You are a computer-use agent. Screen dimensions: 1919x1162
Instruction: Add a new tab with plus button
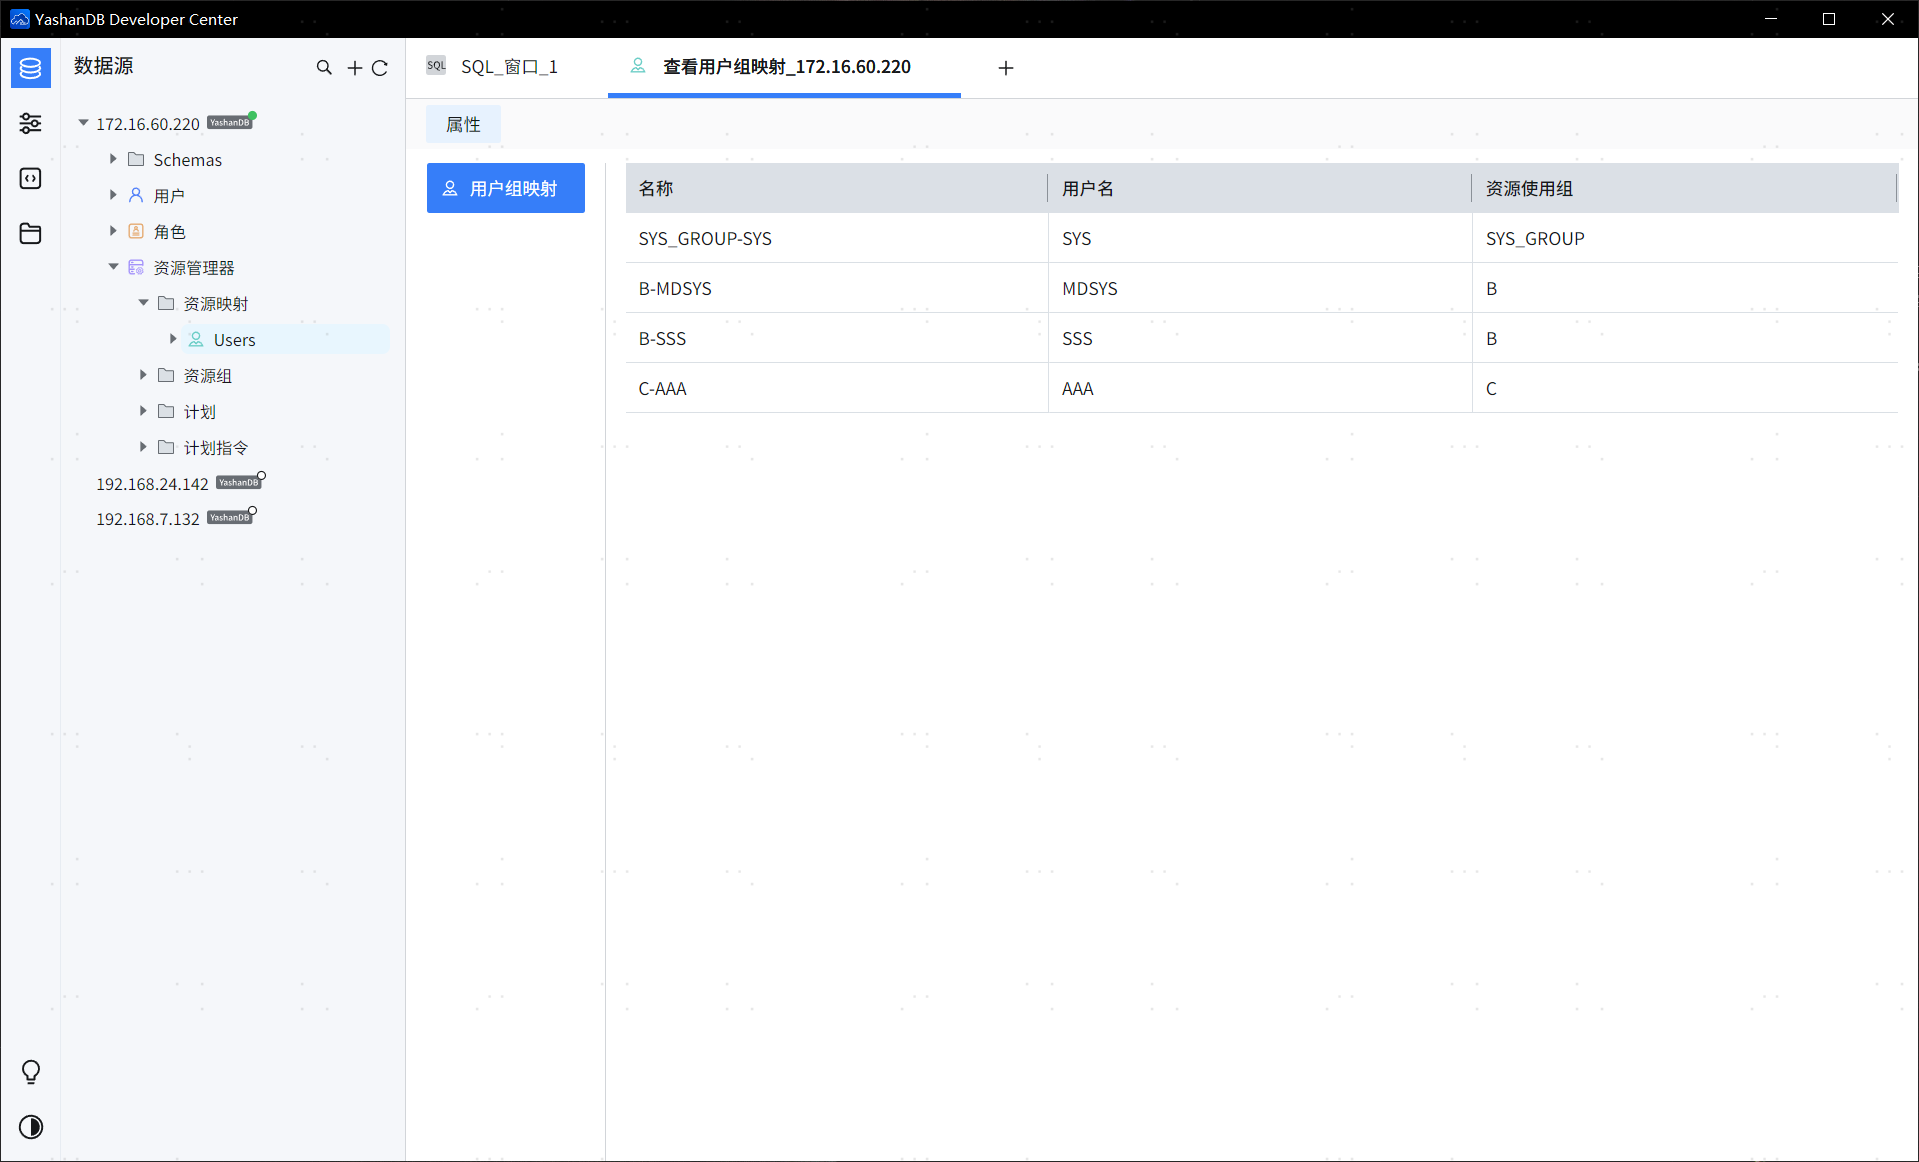[1006, 68]
